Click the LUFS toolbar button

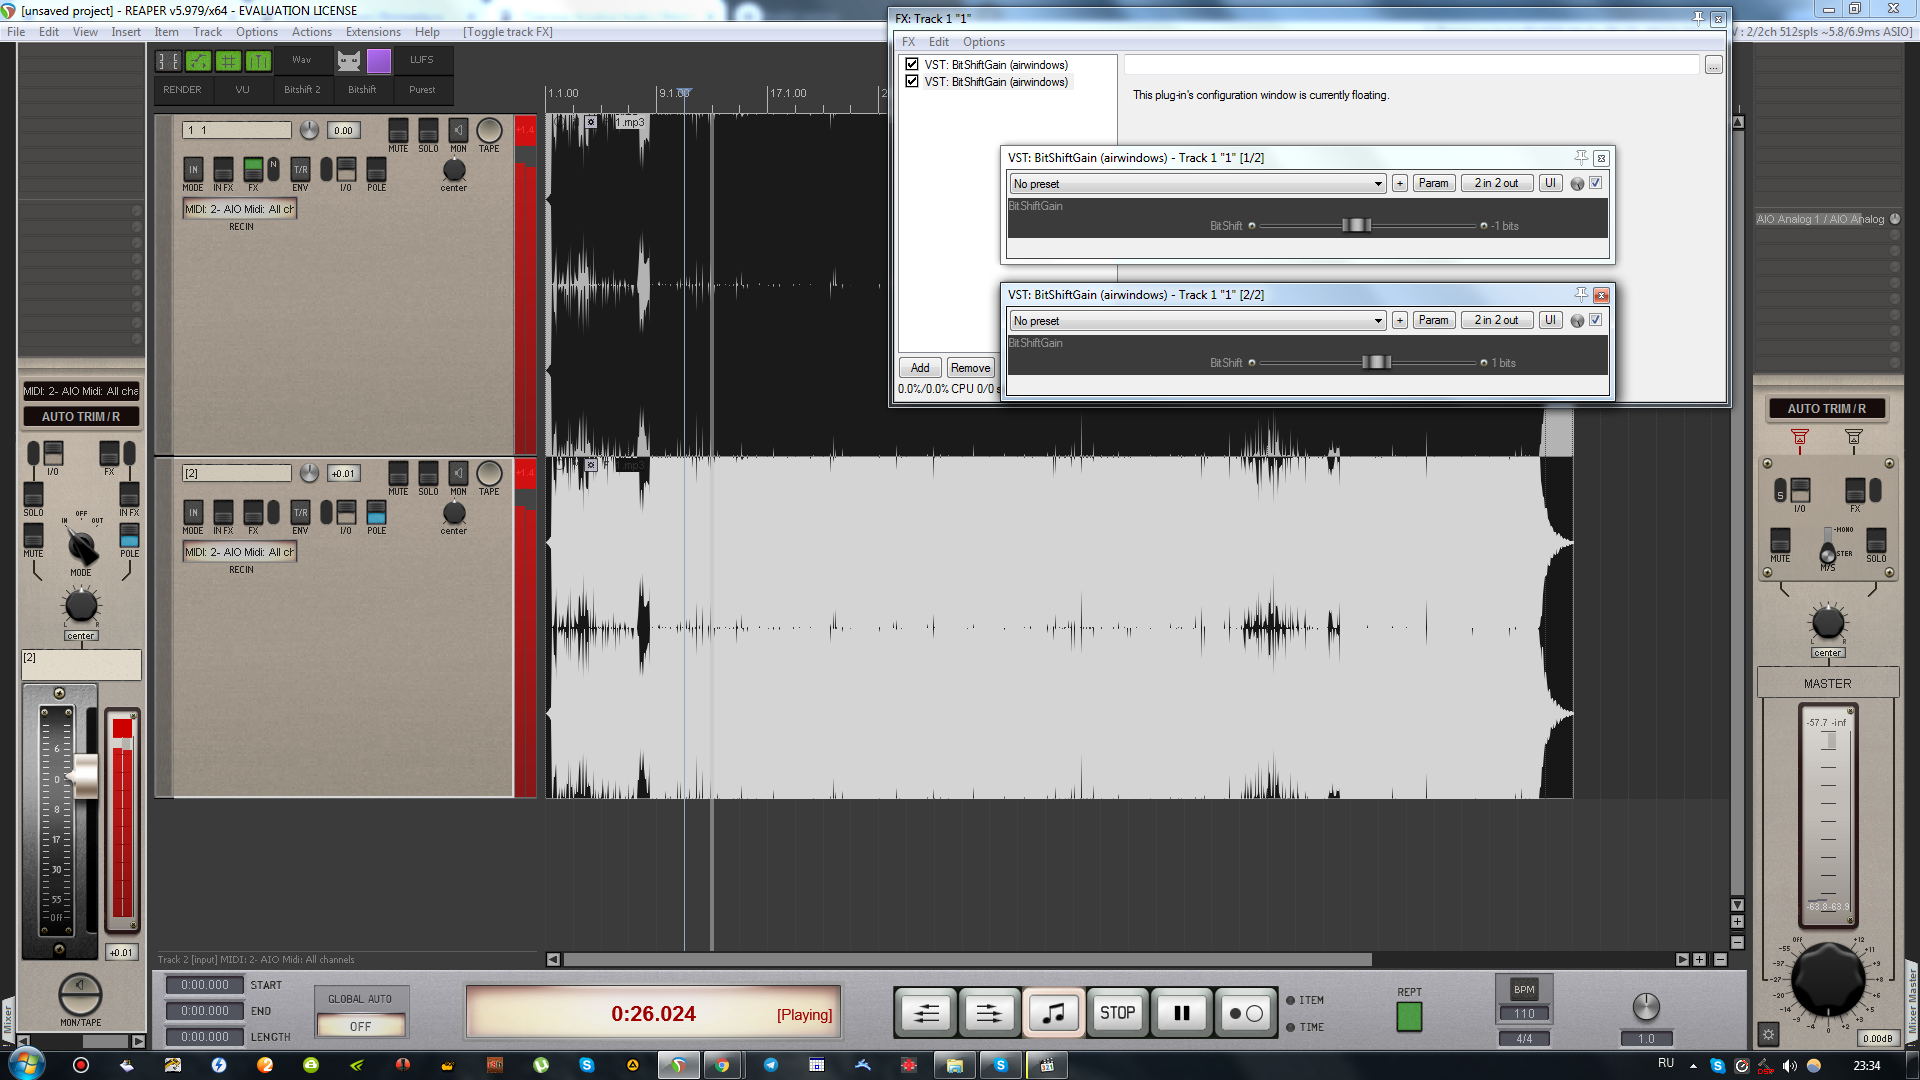pyautogui.click(x=422, y=60)
